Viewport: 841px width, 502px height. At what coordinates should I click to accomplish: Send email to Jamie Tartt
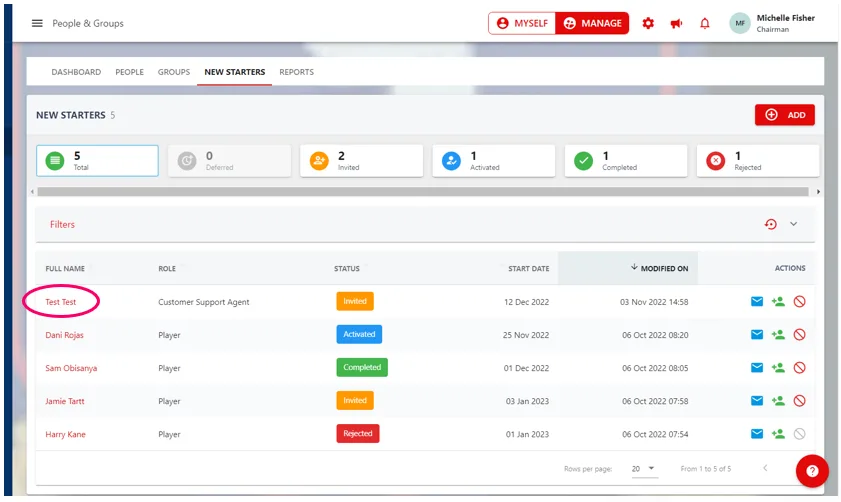coord(757,401)
